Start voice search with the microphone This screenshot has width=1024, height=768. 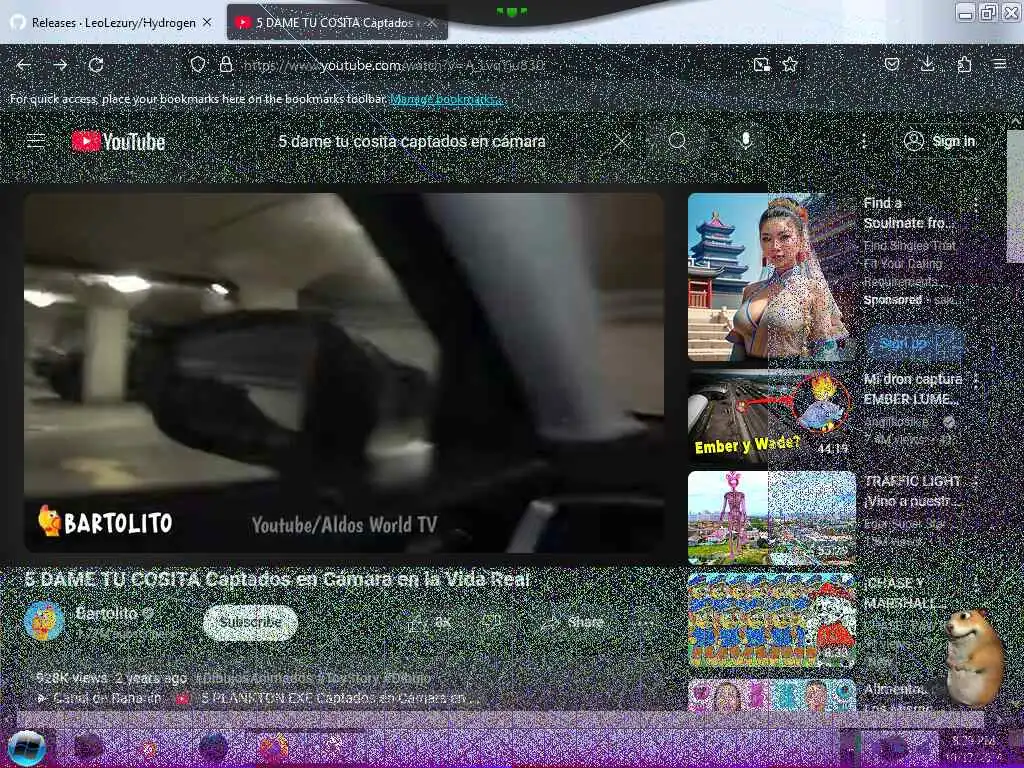pos(745,141)
